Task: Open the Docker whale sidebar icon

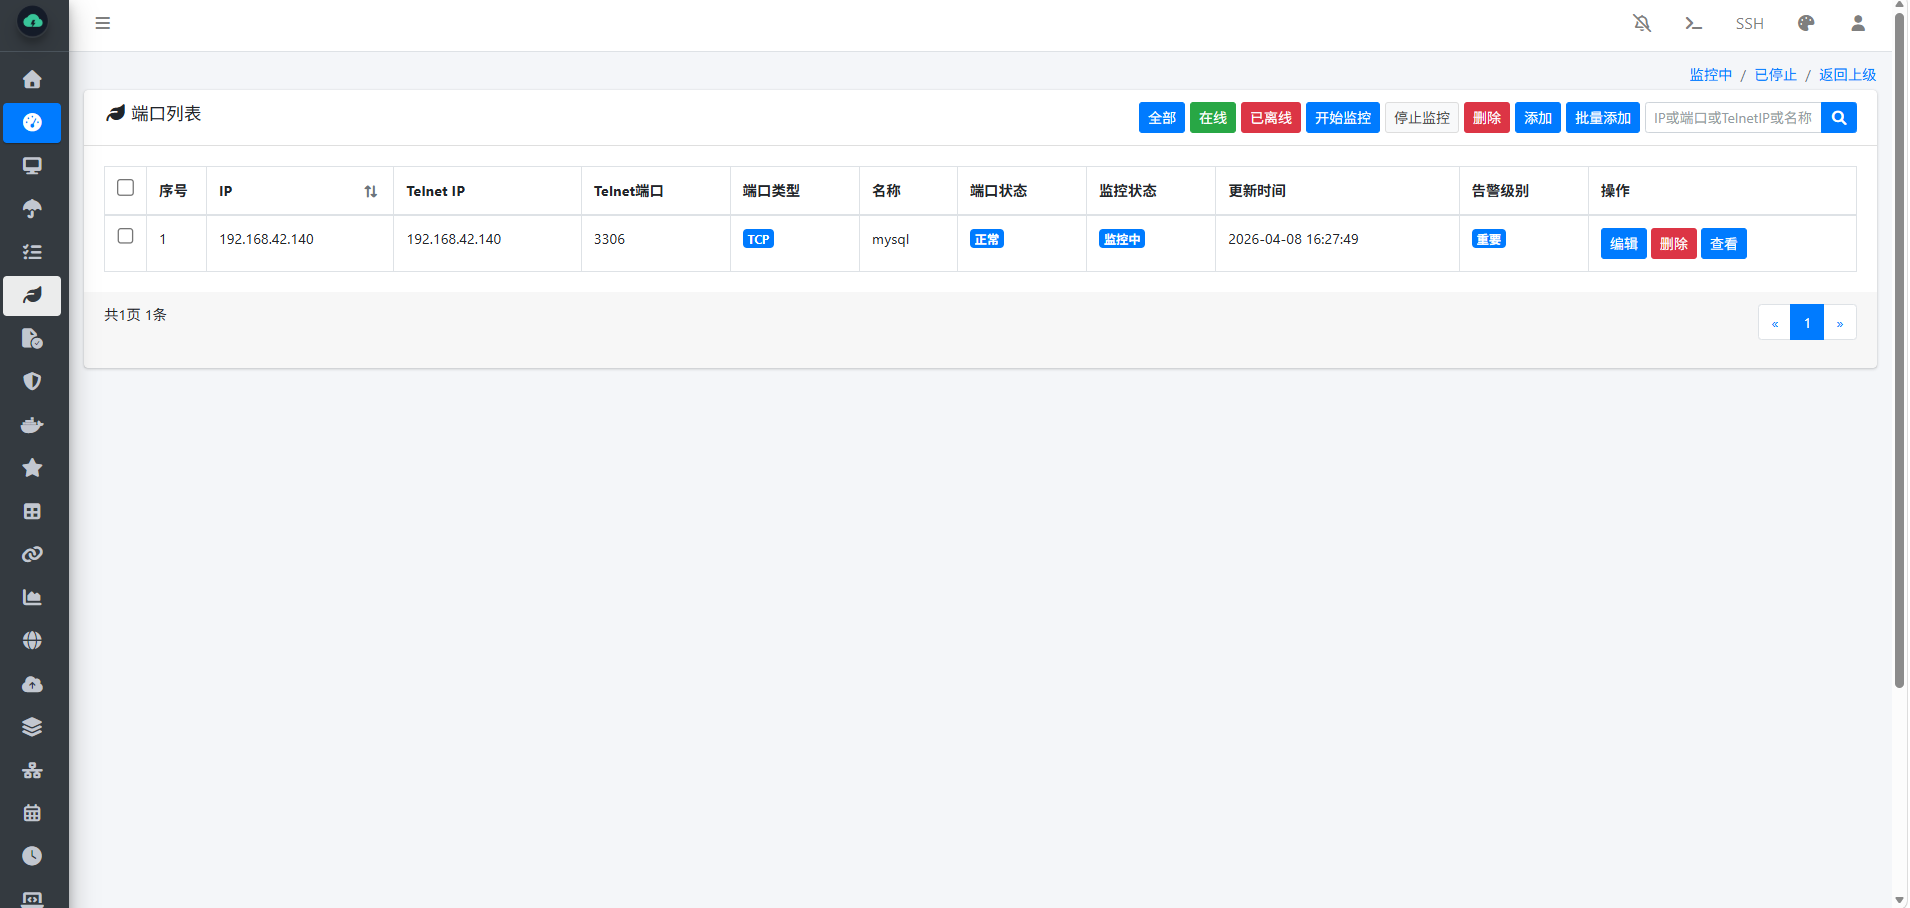Action: point(32,425)
